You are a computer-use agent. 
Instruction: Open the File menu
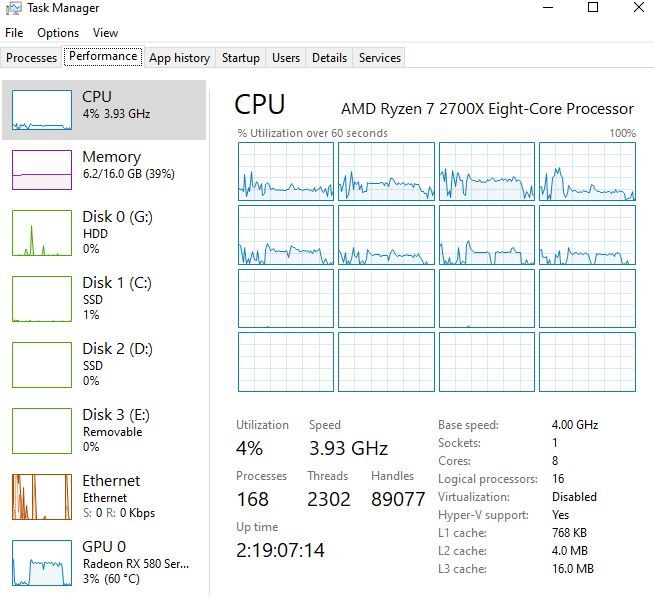[14, 33]
